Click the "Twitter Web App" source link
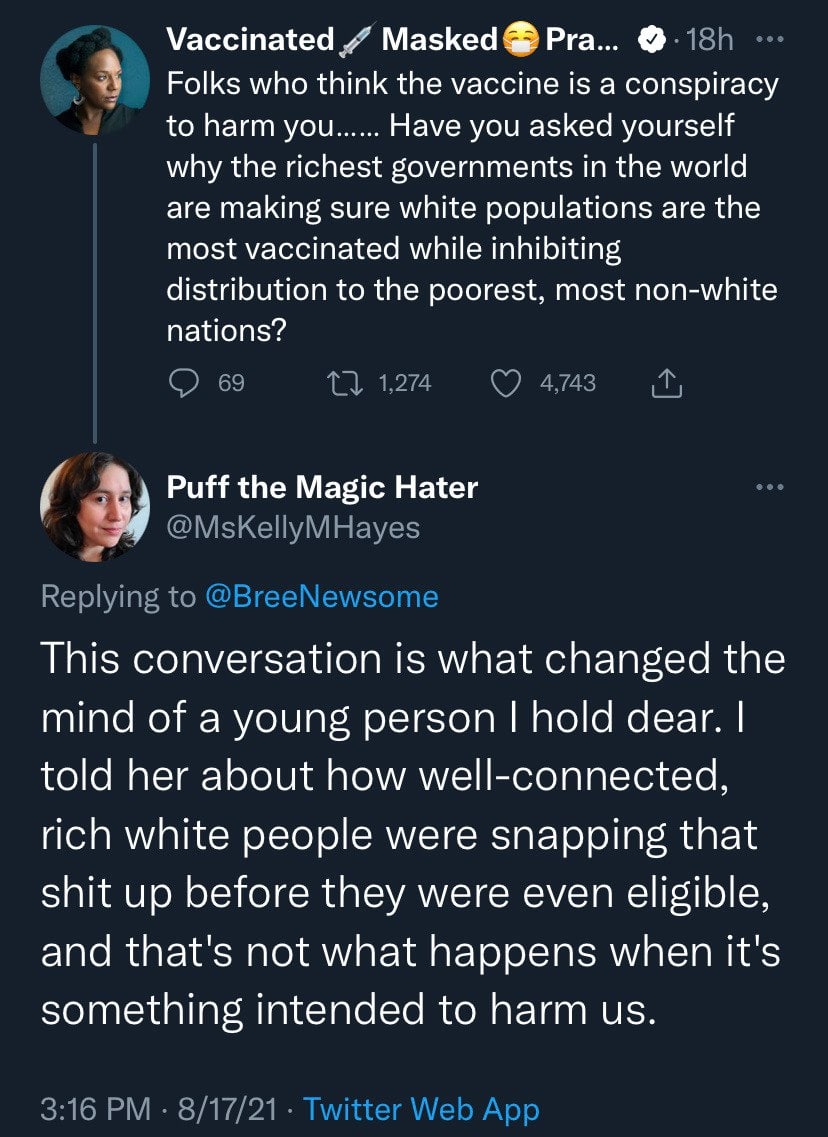 [x=421, y=1109]
